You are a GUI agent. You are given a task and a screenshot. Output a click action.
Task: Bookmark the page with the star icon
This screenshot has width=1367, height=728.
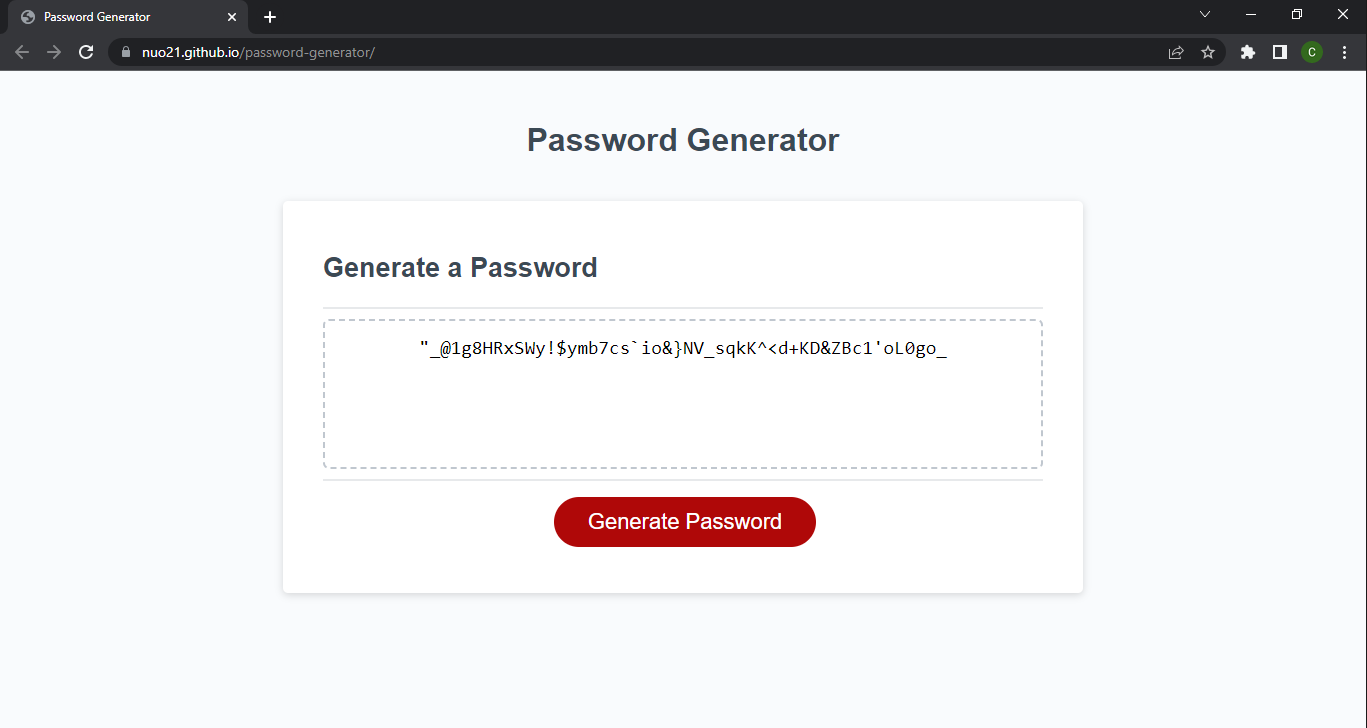coord(1208,52)
